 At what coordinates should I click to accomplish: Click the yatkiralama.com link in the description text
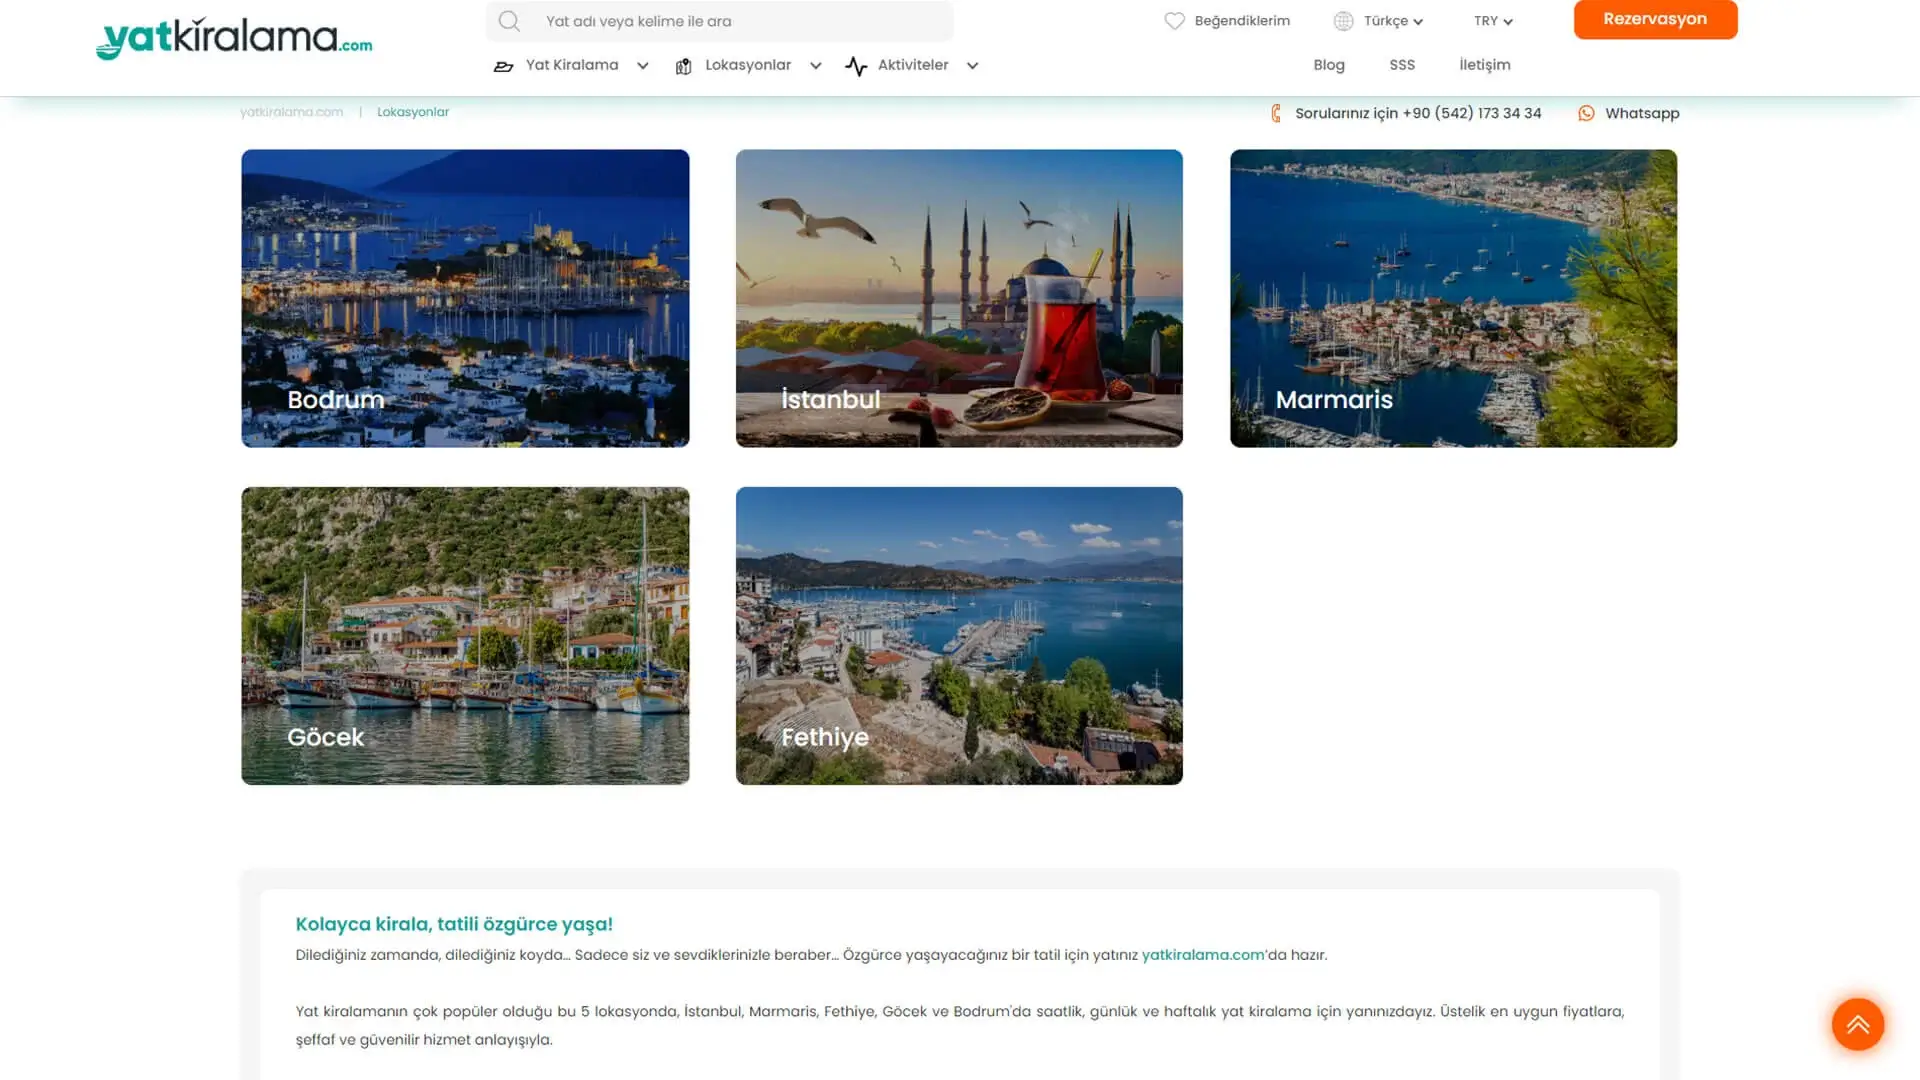(1203, 955)
